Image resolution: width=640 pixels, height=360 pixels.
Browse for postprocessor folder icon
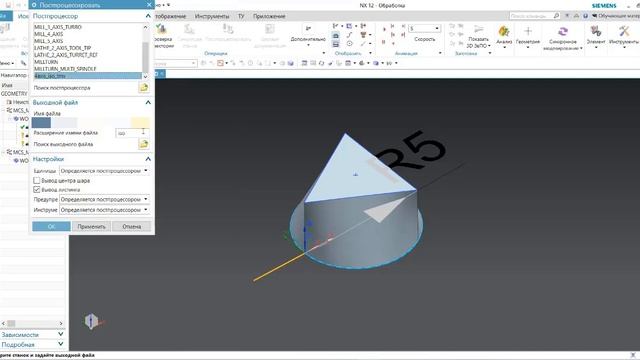144,88
